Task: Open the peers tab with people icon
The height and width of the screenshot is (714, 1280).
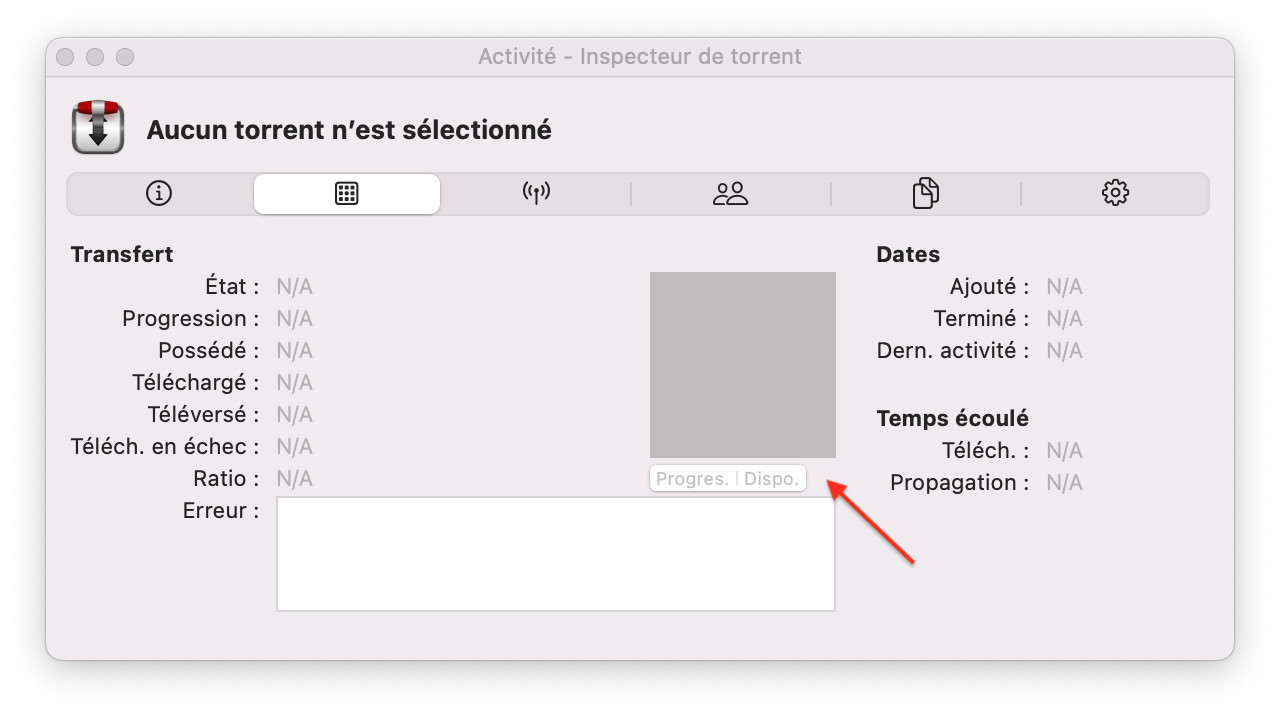Action: click(733, 193)
